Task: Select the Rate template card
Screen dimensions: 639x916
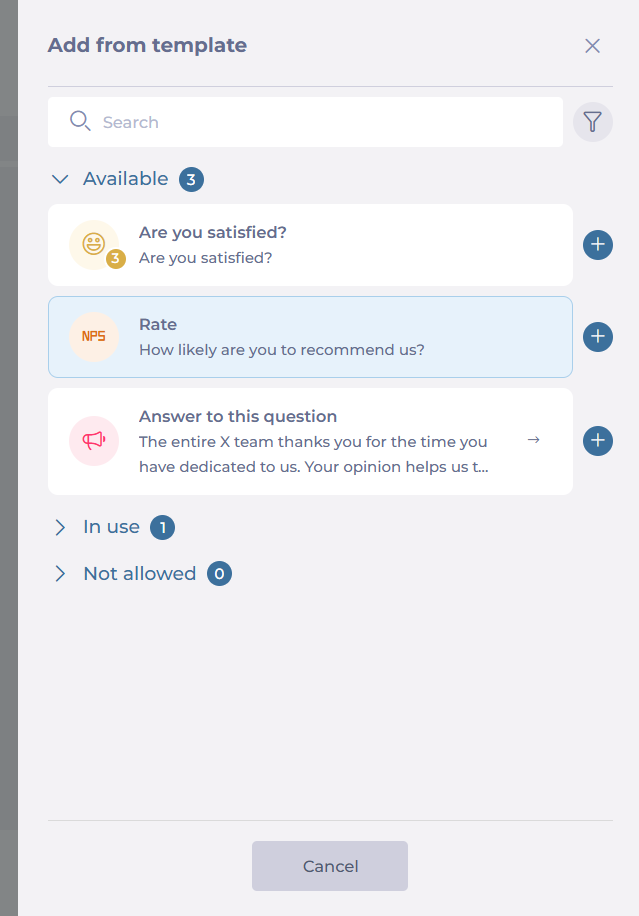Action: point(310,337)
